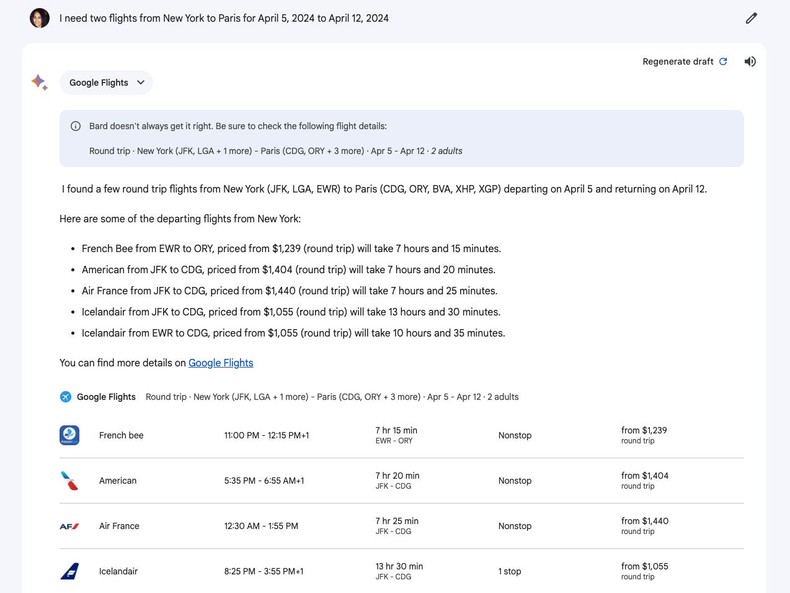Click the user prompt text at top
This screenshot has height=593, width=790.
tap(224, 18)
